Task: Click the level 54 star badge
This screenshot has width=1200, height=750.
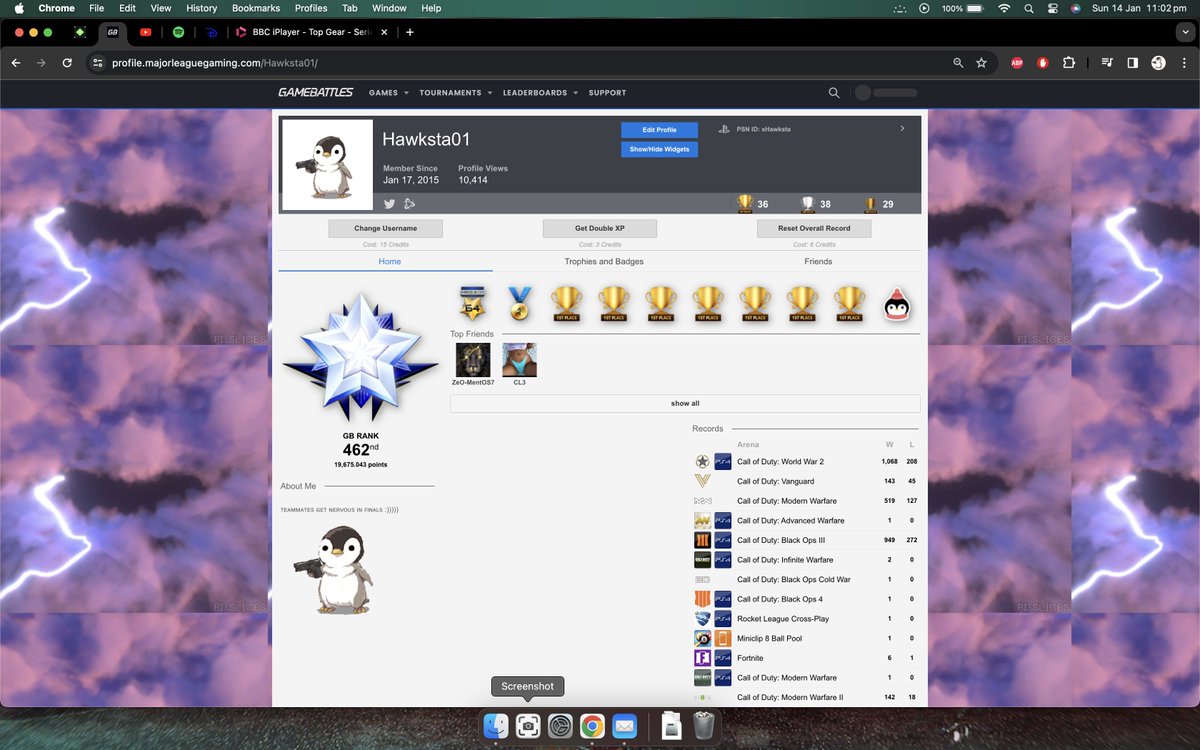Action: coord(471,304)
